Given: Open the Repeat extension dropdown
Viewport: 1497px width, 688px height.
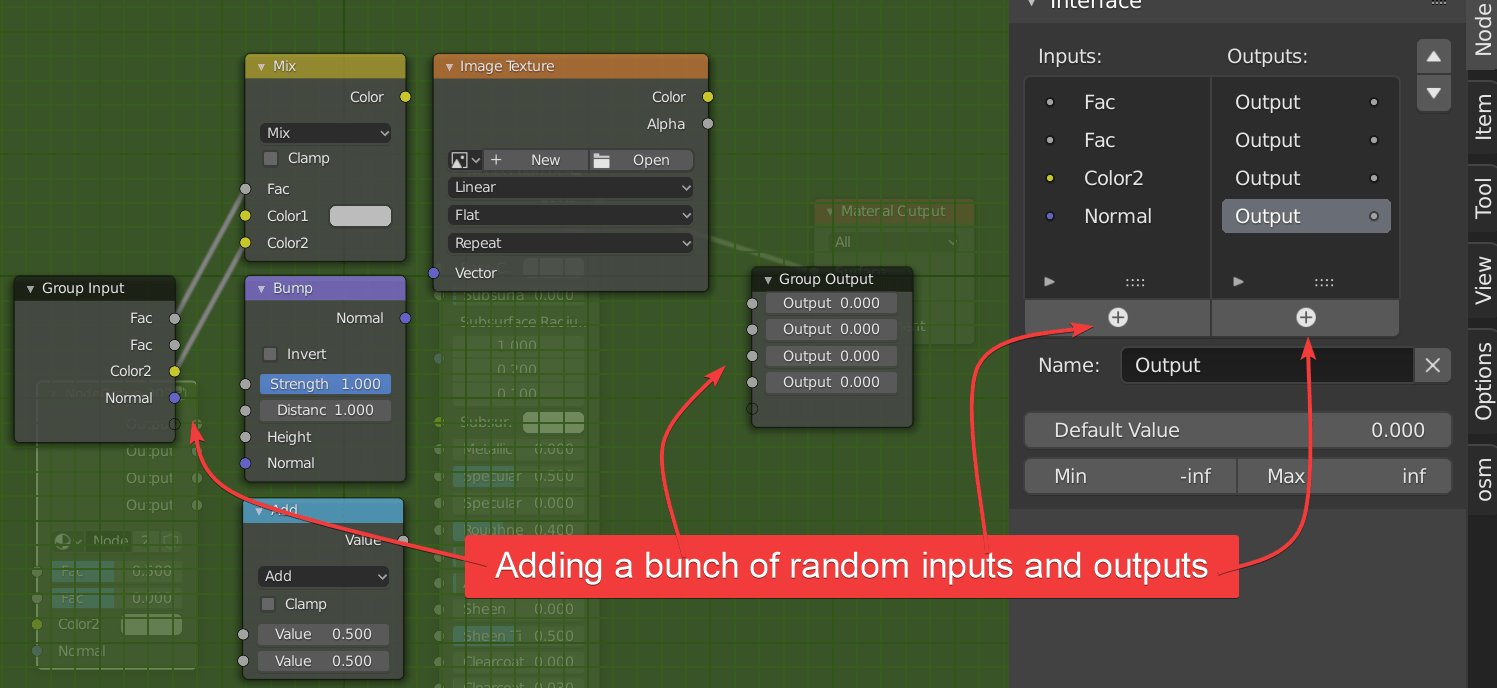Looking at the screenshot, I should [x=570, y=243].
